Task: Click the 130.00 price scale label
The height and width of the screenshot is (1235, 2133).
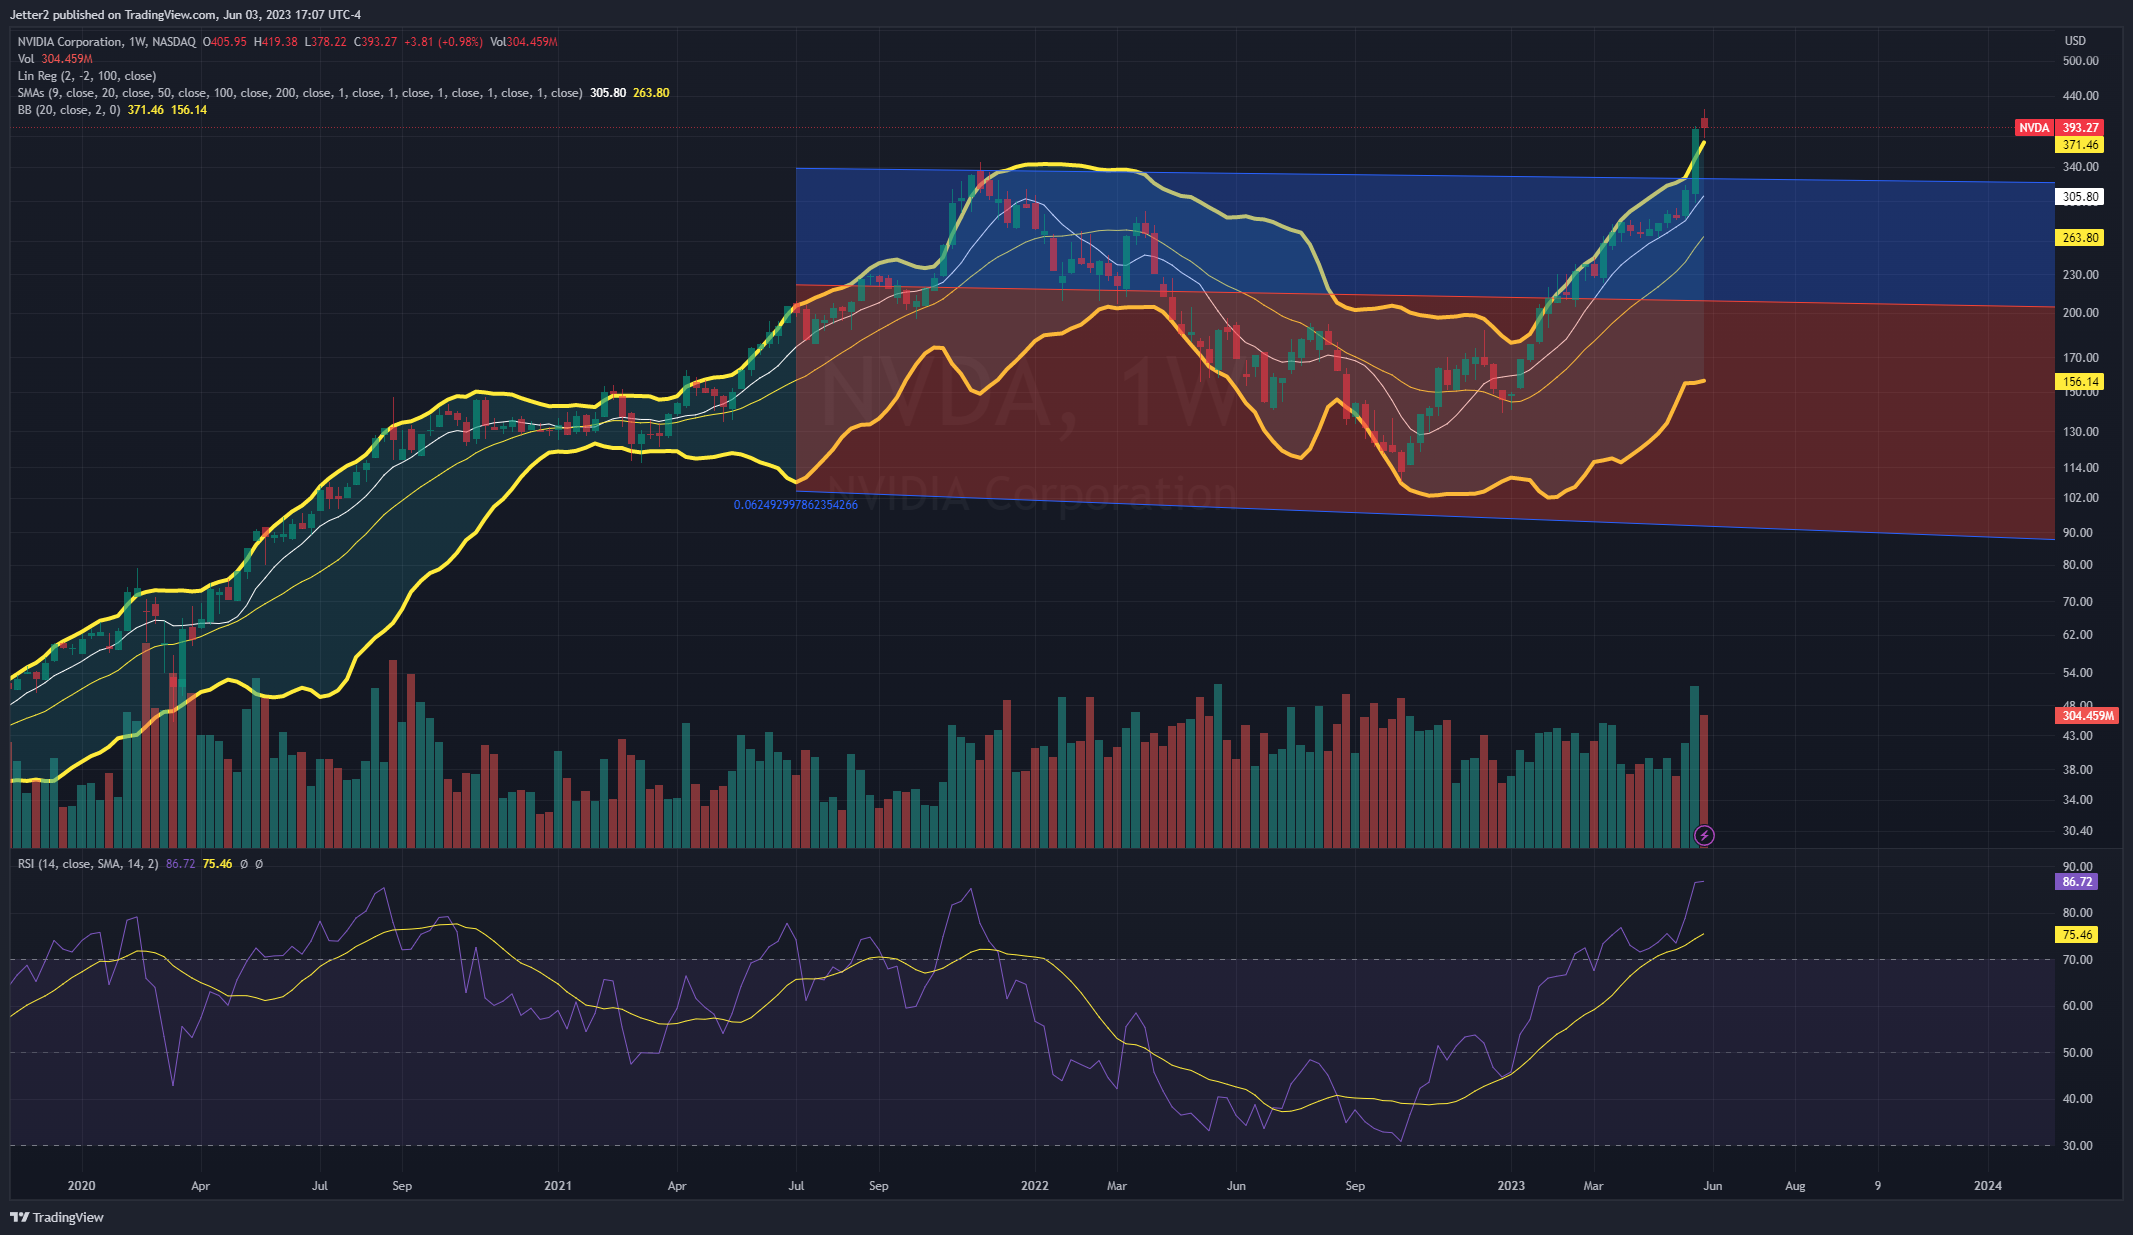Action: click(x=2081, y=432)
